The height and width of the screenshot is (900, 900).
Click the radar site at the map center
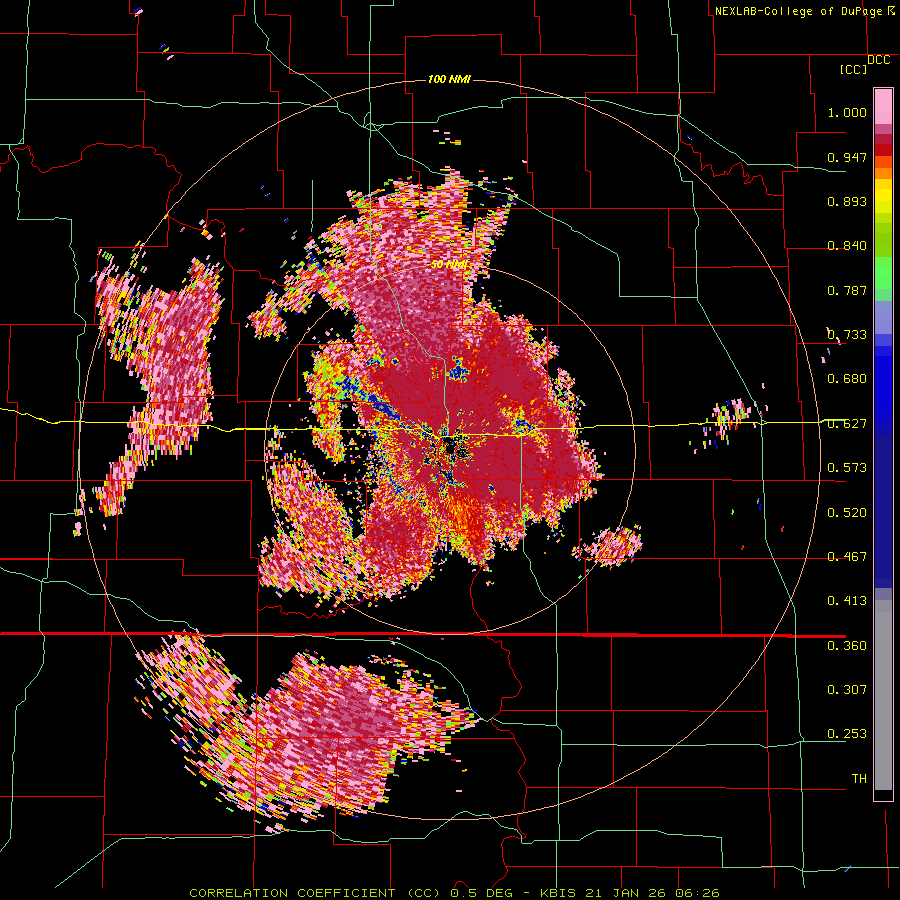coord(452,449)
